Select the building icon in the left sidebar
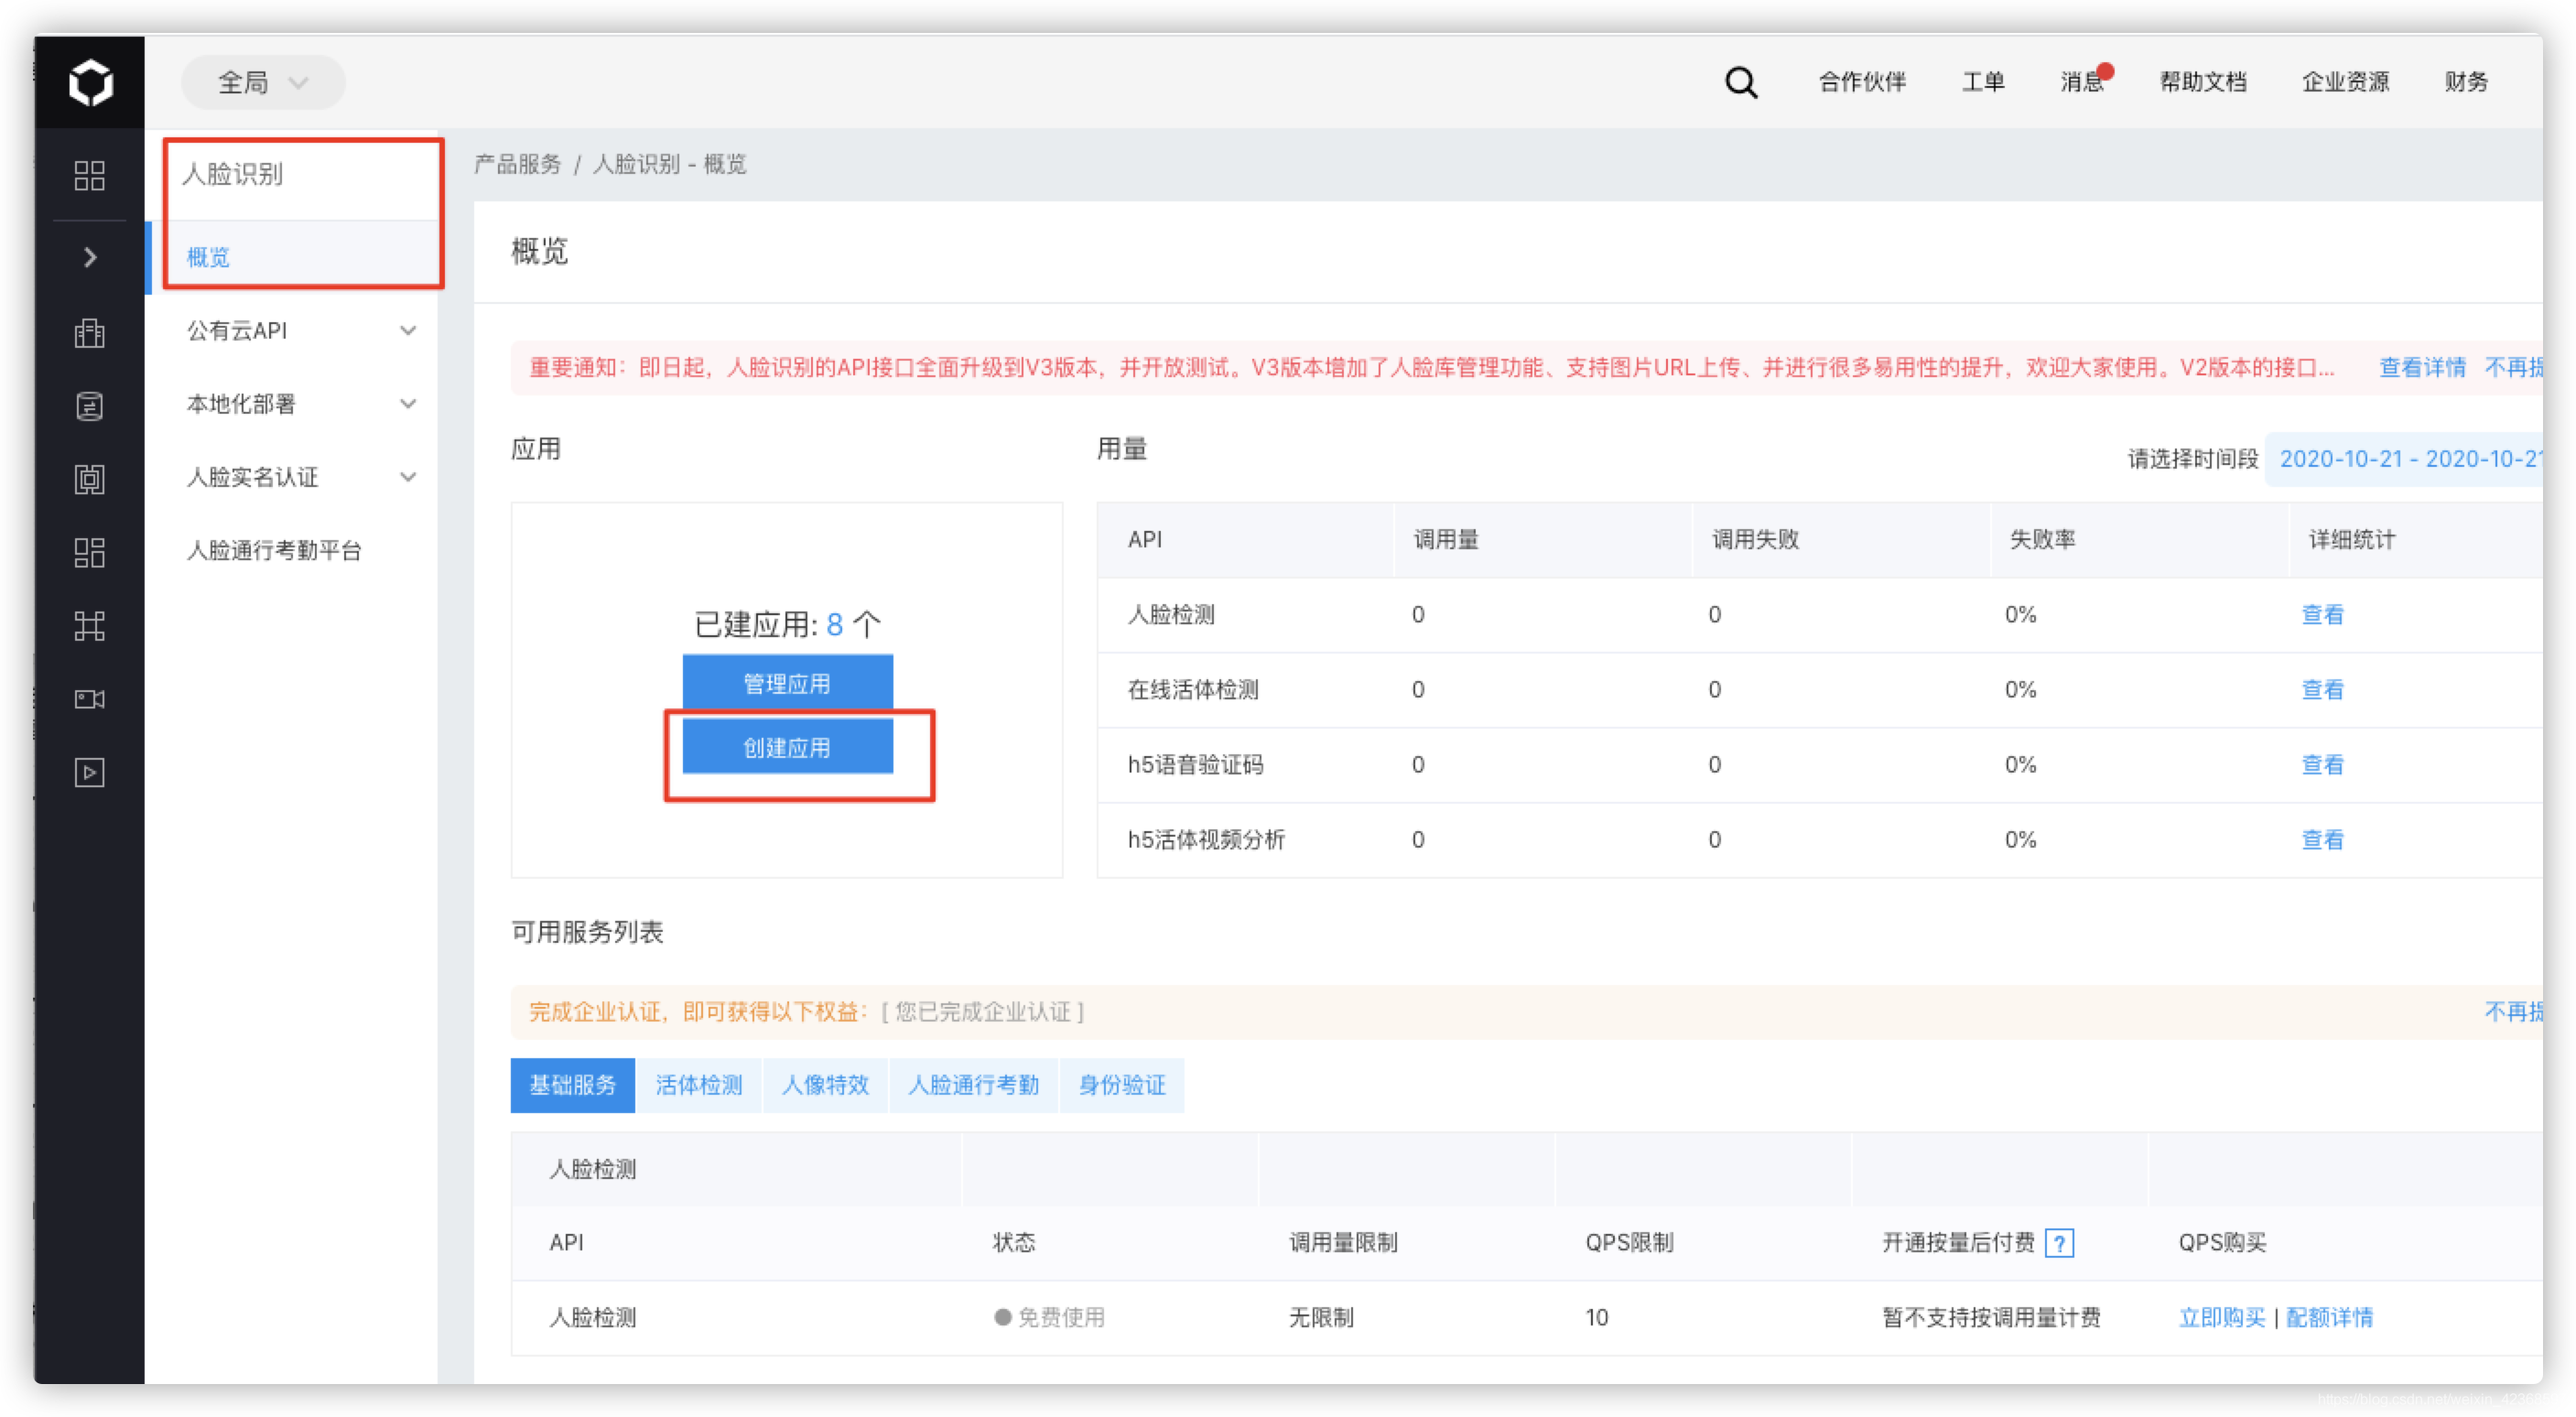This screenshot has width=2576, height=1417. point(89,333)
